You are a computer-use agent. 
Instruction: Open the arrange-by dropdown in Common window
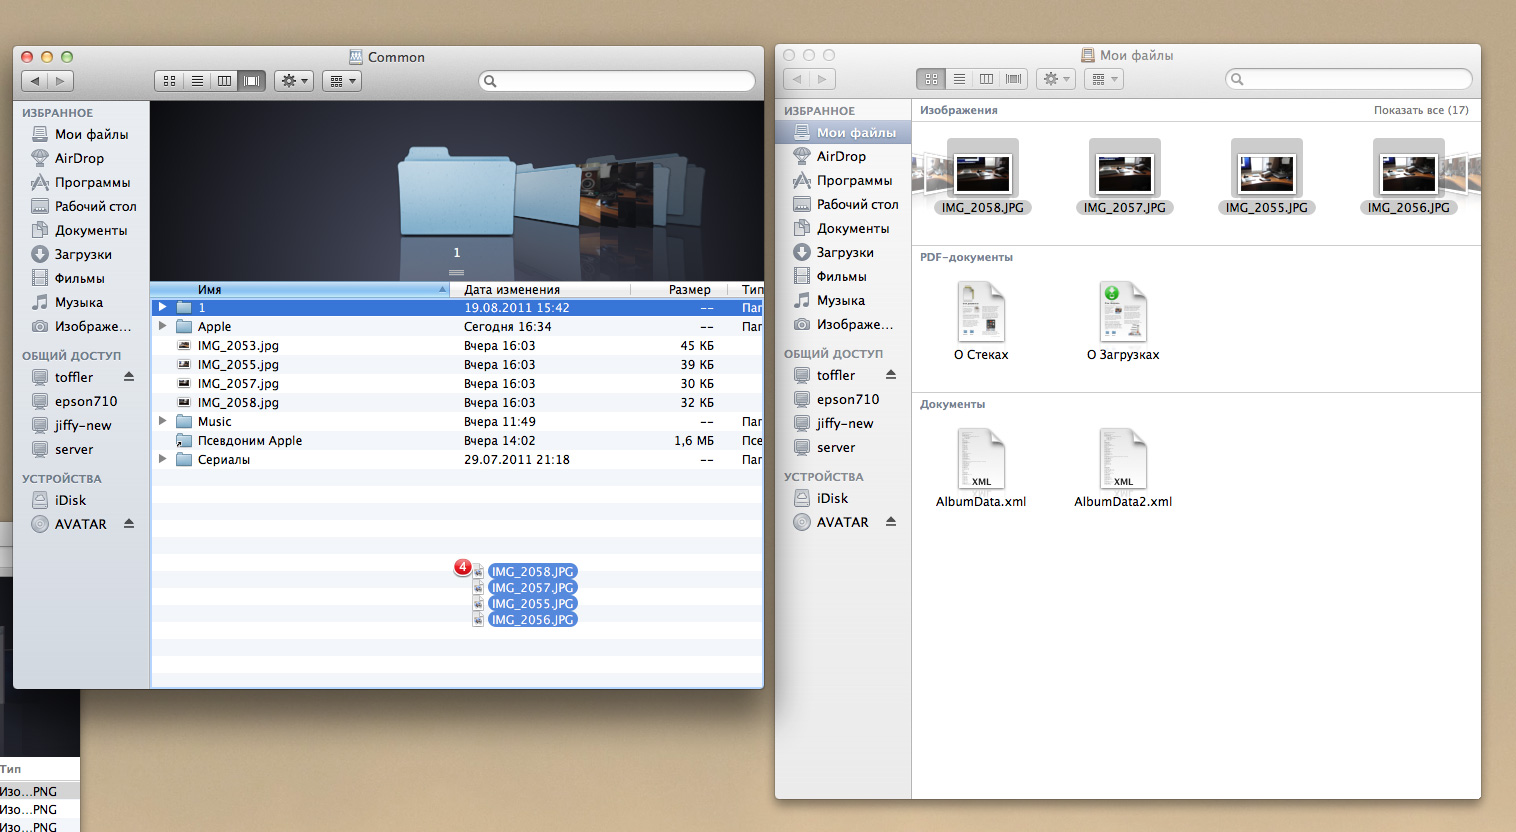tap(341, 81)
